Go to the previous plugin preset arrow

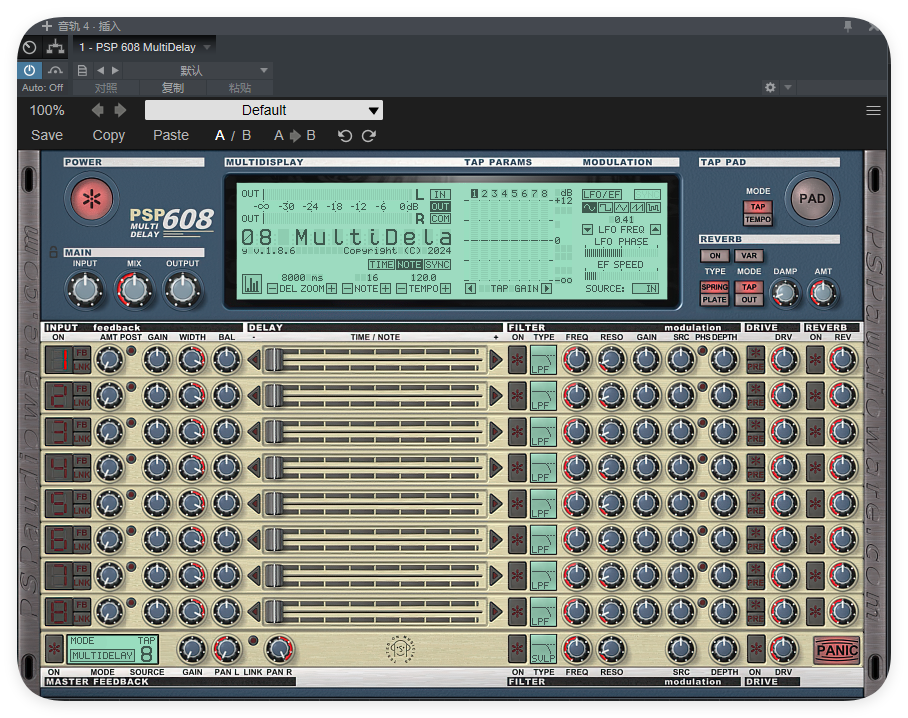coord(98,110)
